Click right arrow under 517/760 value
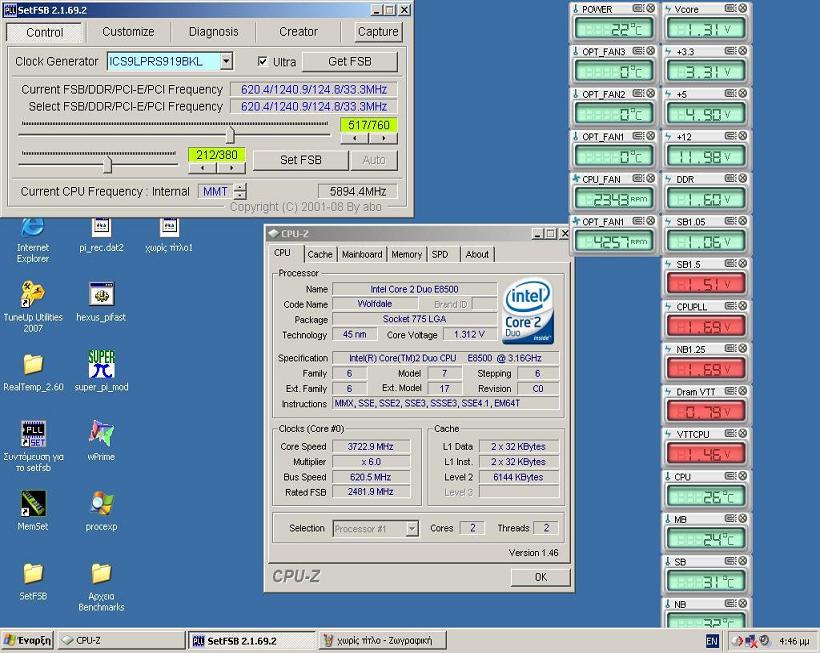 pos(384,139)
